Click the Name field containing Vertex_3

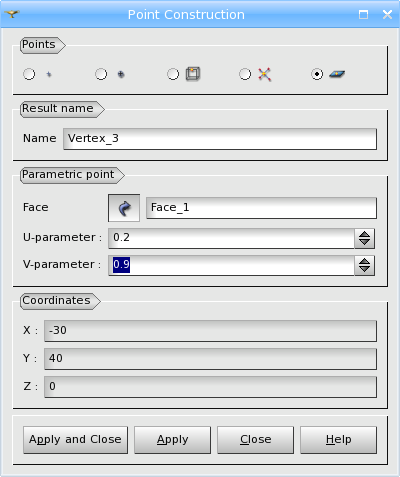coord(220,139)
